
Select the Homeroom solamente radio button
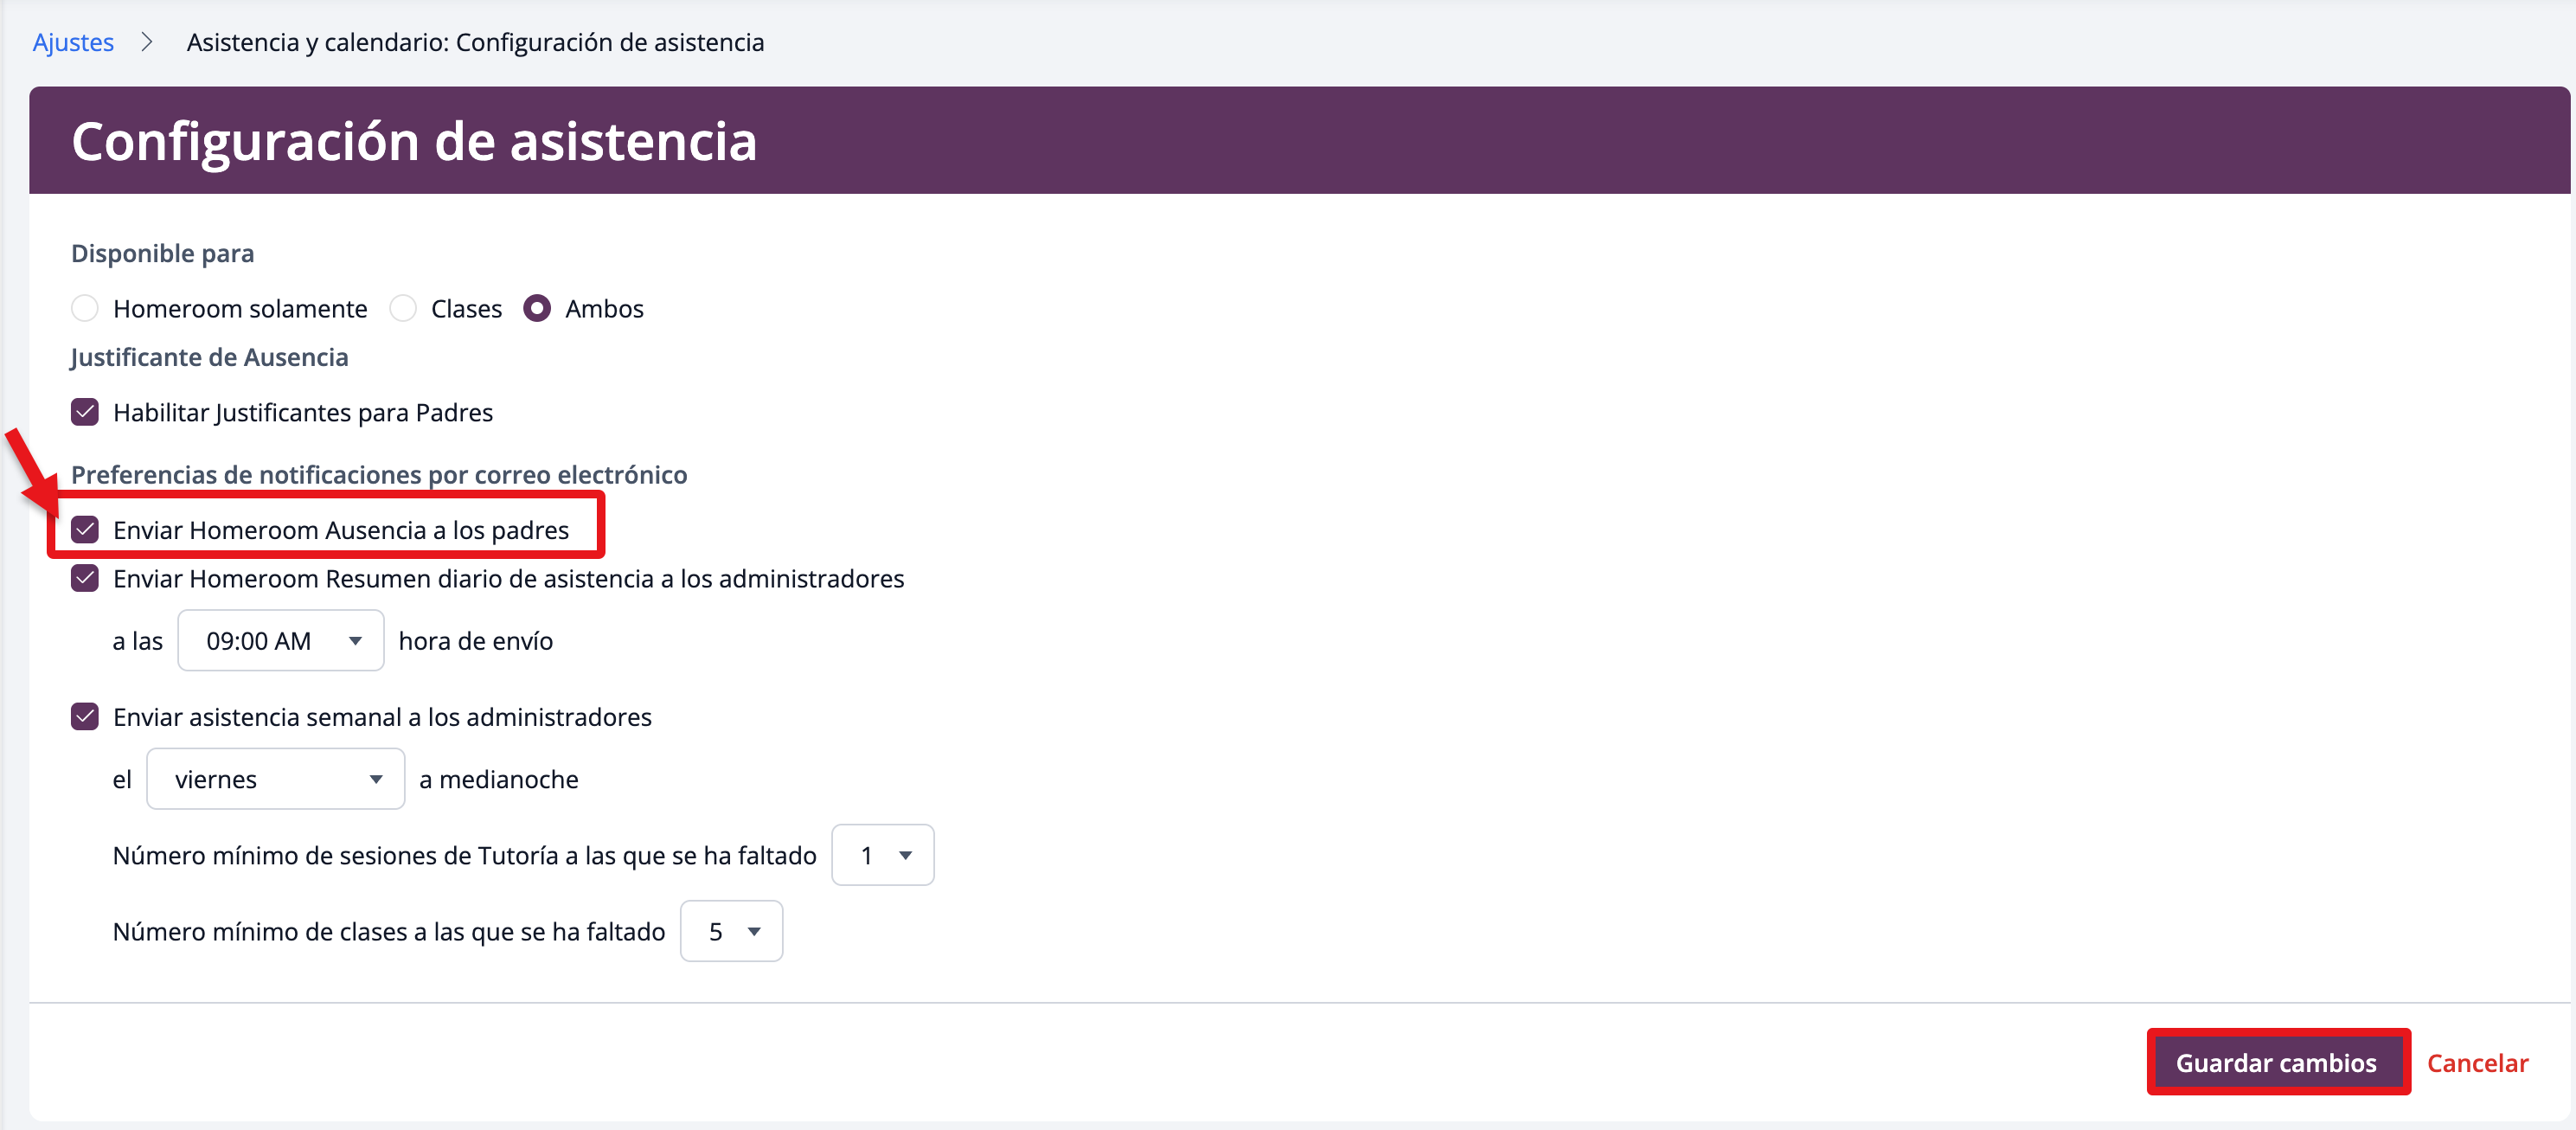(x=85, y=308)
